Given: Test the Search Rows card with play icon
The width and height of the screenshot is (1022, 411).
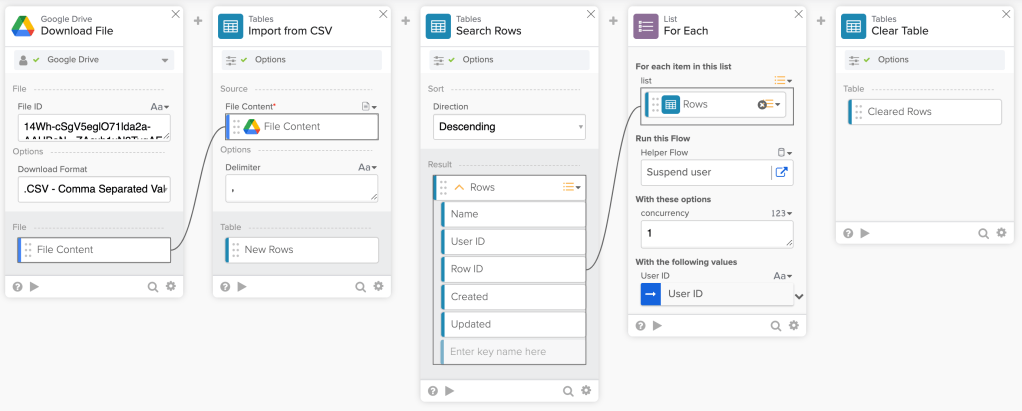Looking at the screenshot, I should pyautogui.click(x=450, y=391).
